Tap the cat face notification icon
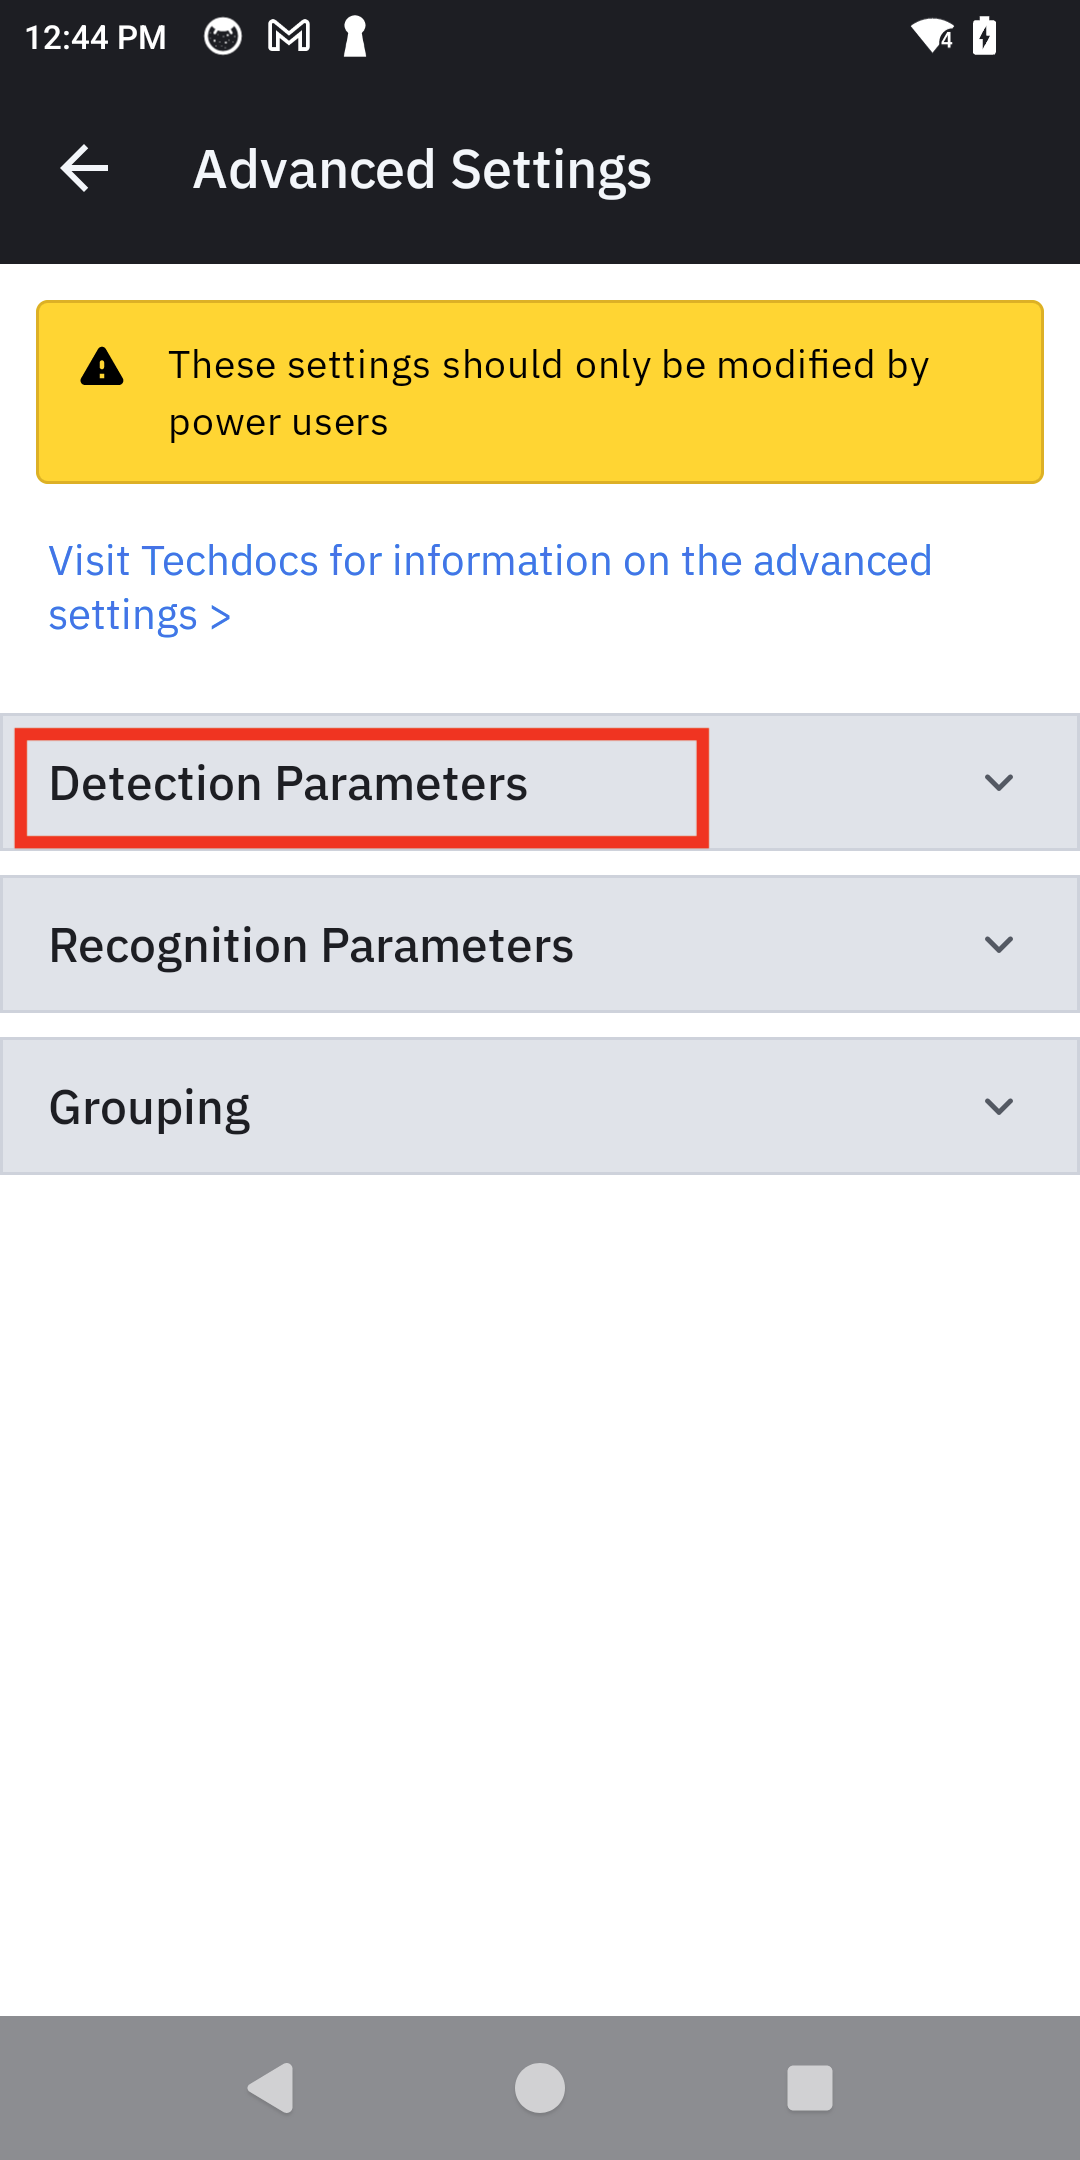 pos(222,37)
